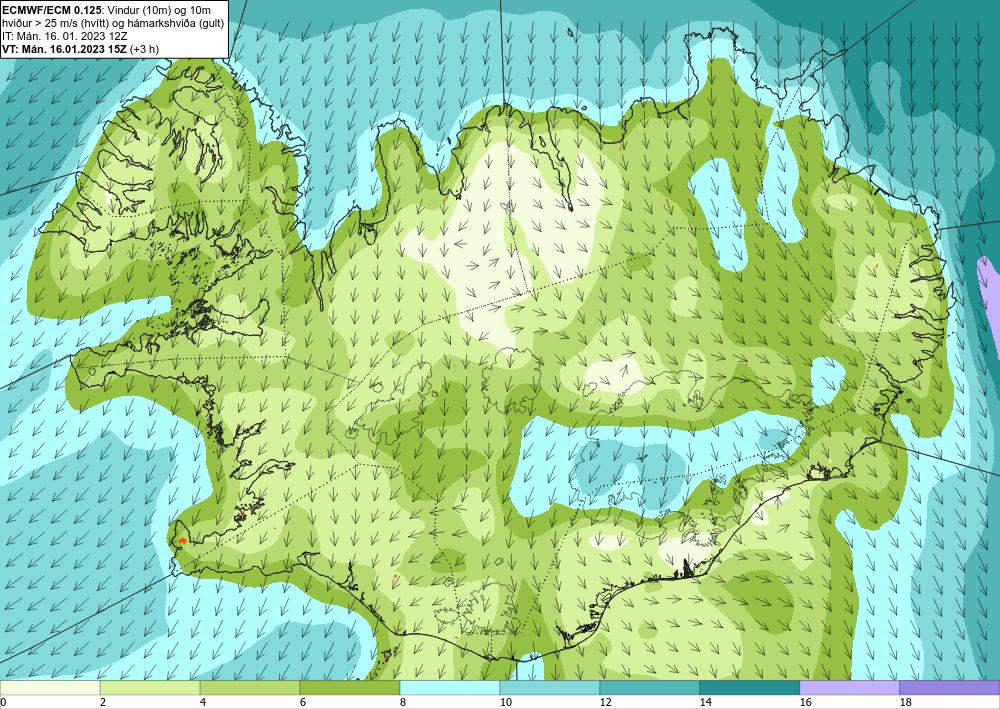Image resolution: width=1000 pixels, height=709 pixels.
Task: Click the 8-10 m/s light cyan swatch
Action: point(450,688)
